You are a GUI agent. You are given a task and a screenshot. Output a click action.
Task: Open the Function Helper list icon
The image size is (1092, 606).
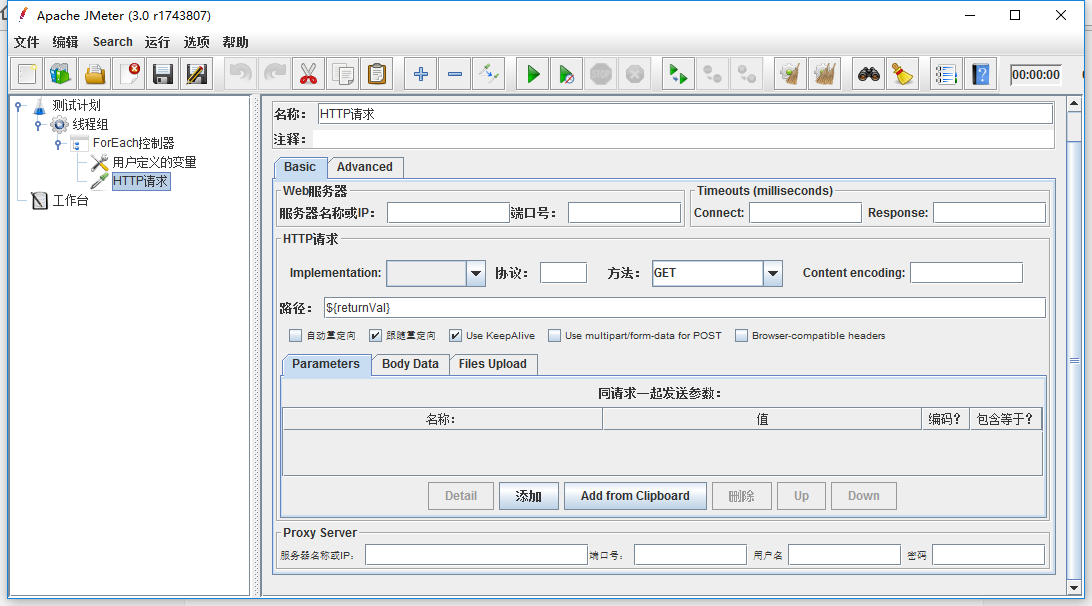pyautogui.click(x=946, y=74)
